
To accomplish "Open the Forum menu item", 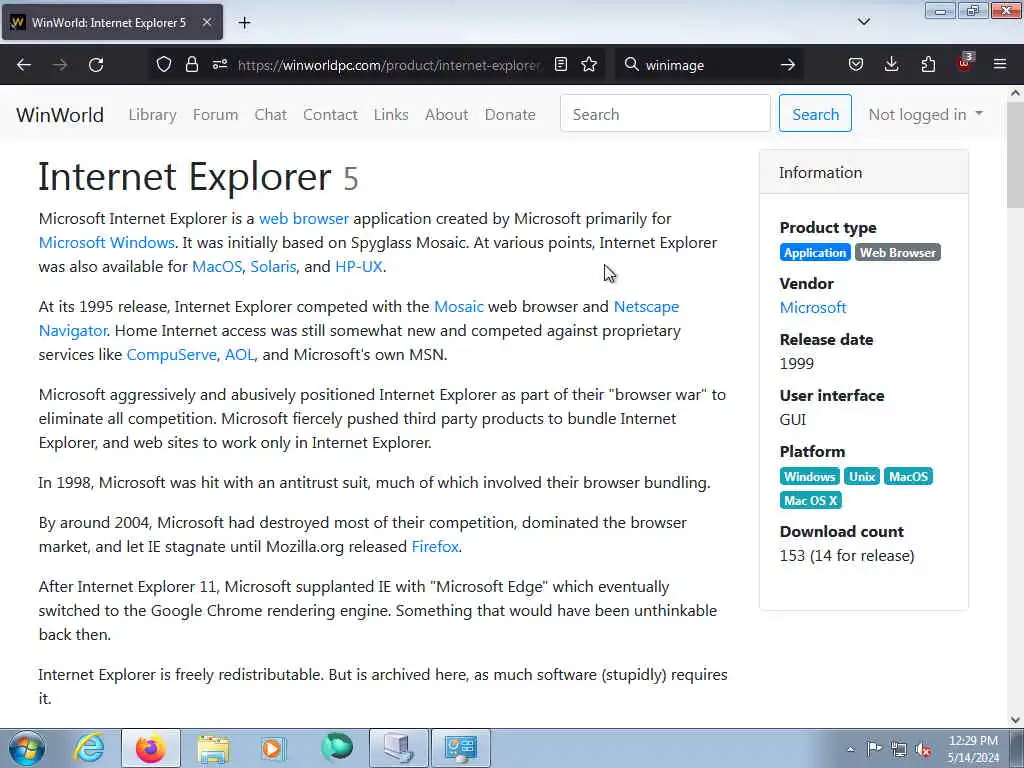I will pyautogui.click(x=216, y=115).
